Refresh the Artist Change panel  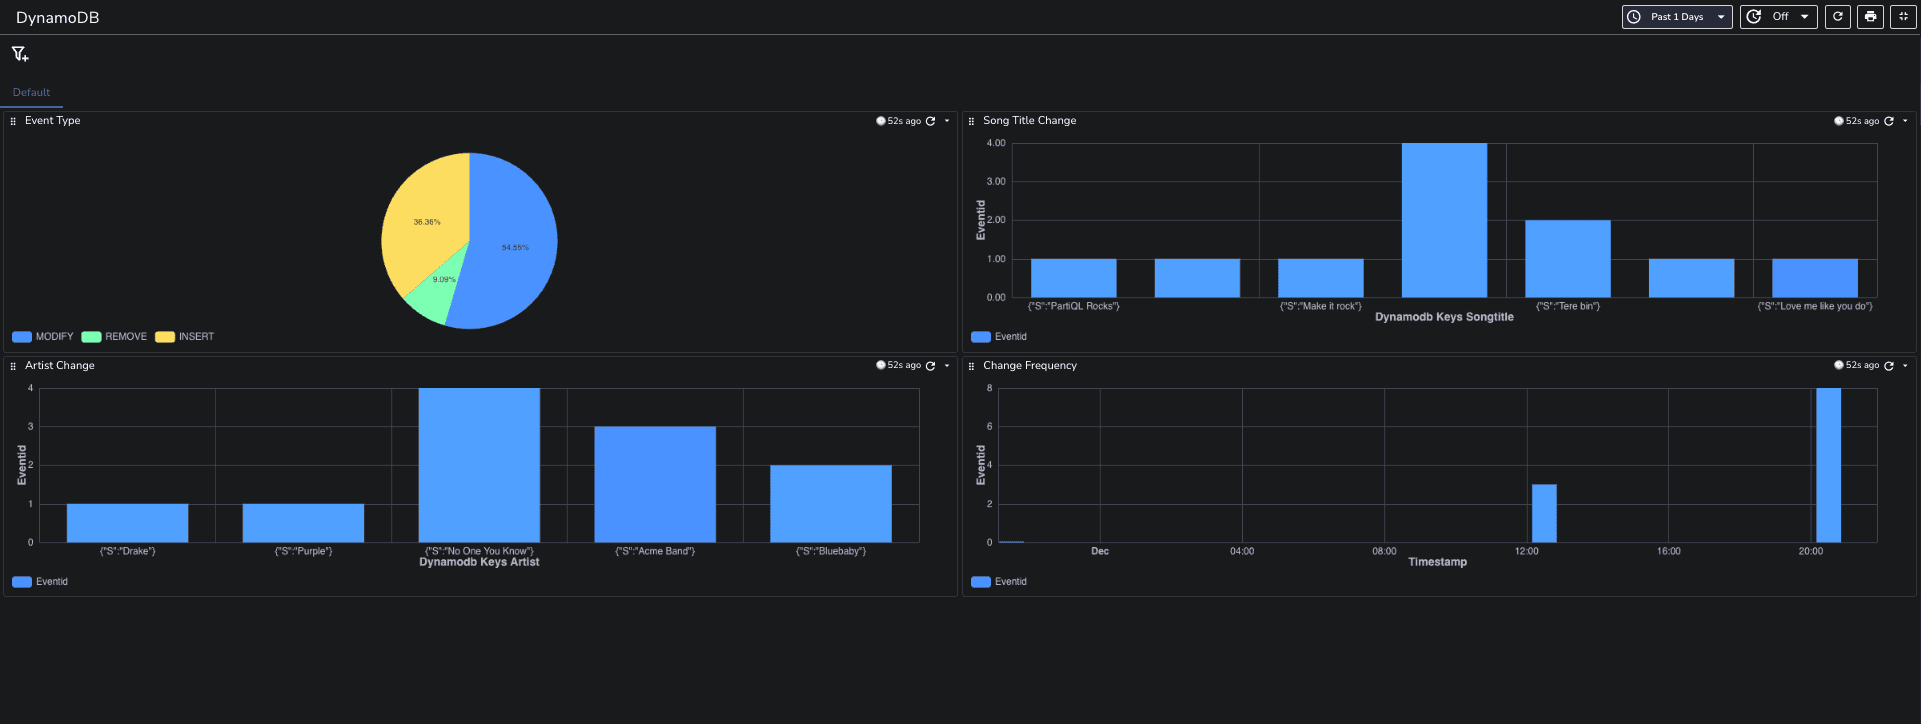click(x=930, y=366)
